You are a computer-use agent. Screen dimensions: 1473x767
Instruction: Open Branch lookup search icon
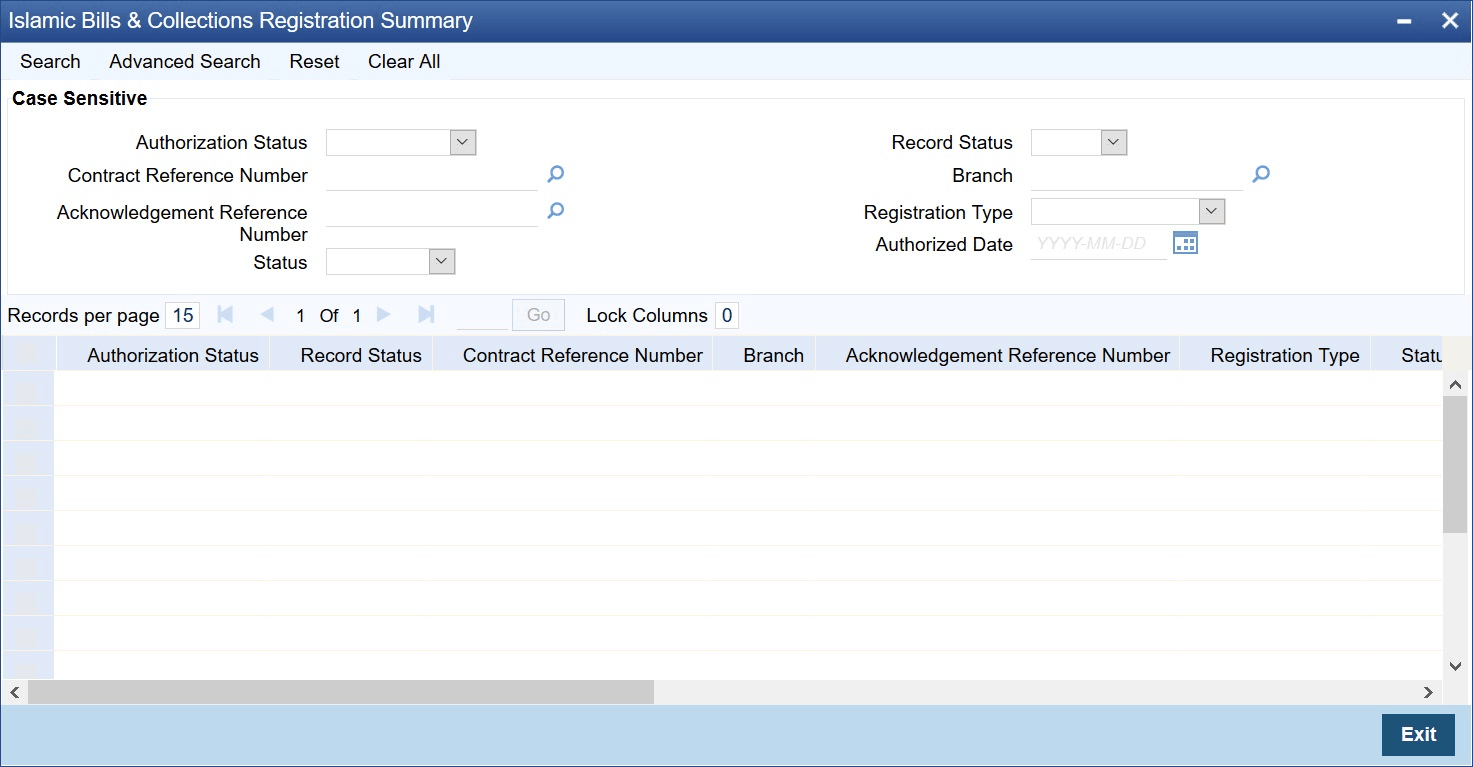tap(1261, 175)
